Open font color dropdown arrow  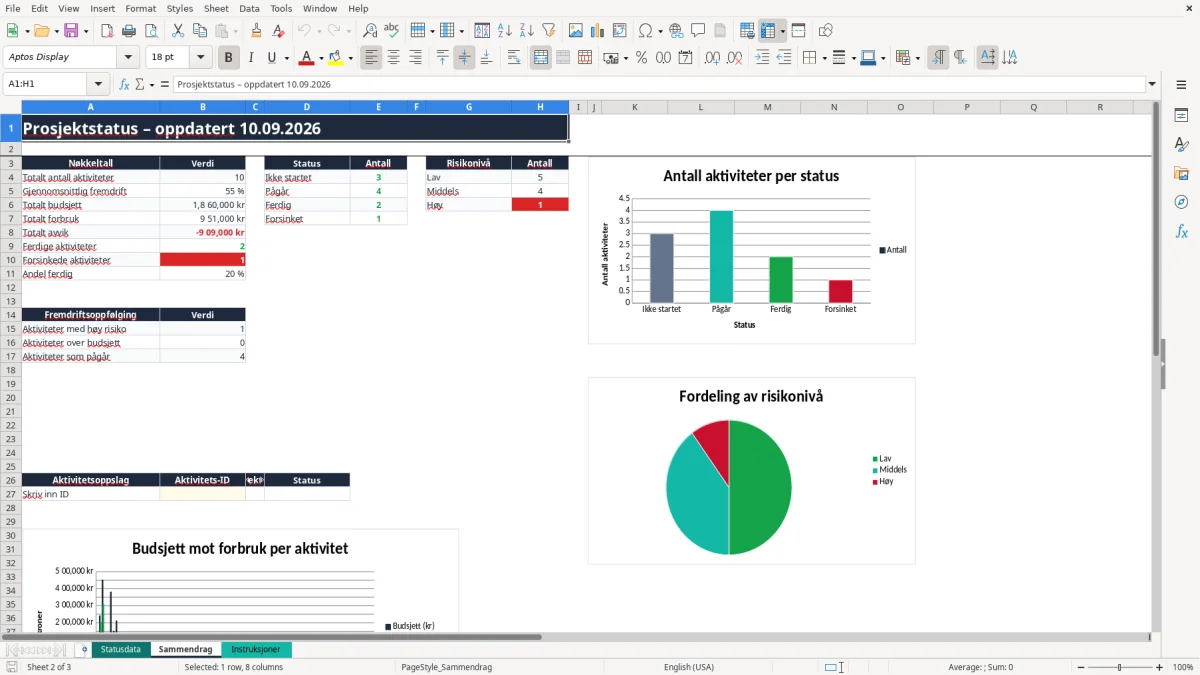coord(321,58)
